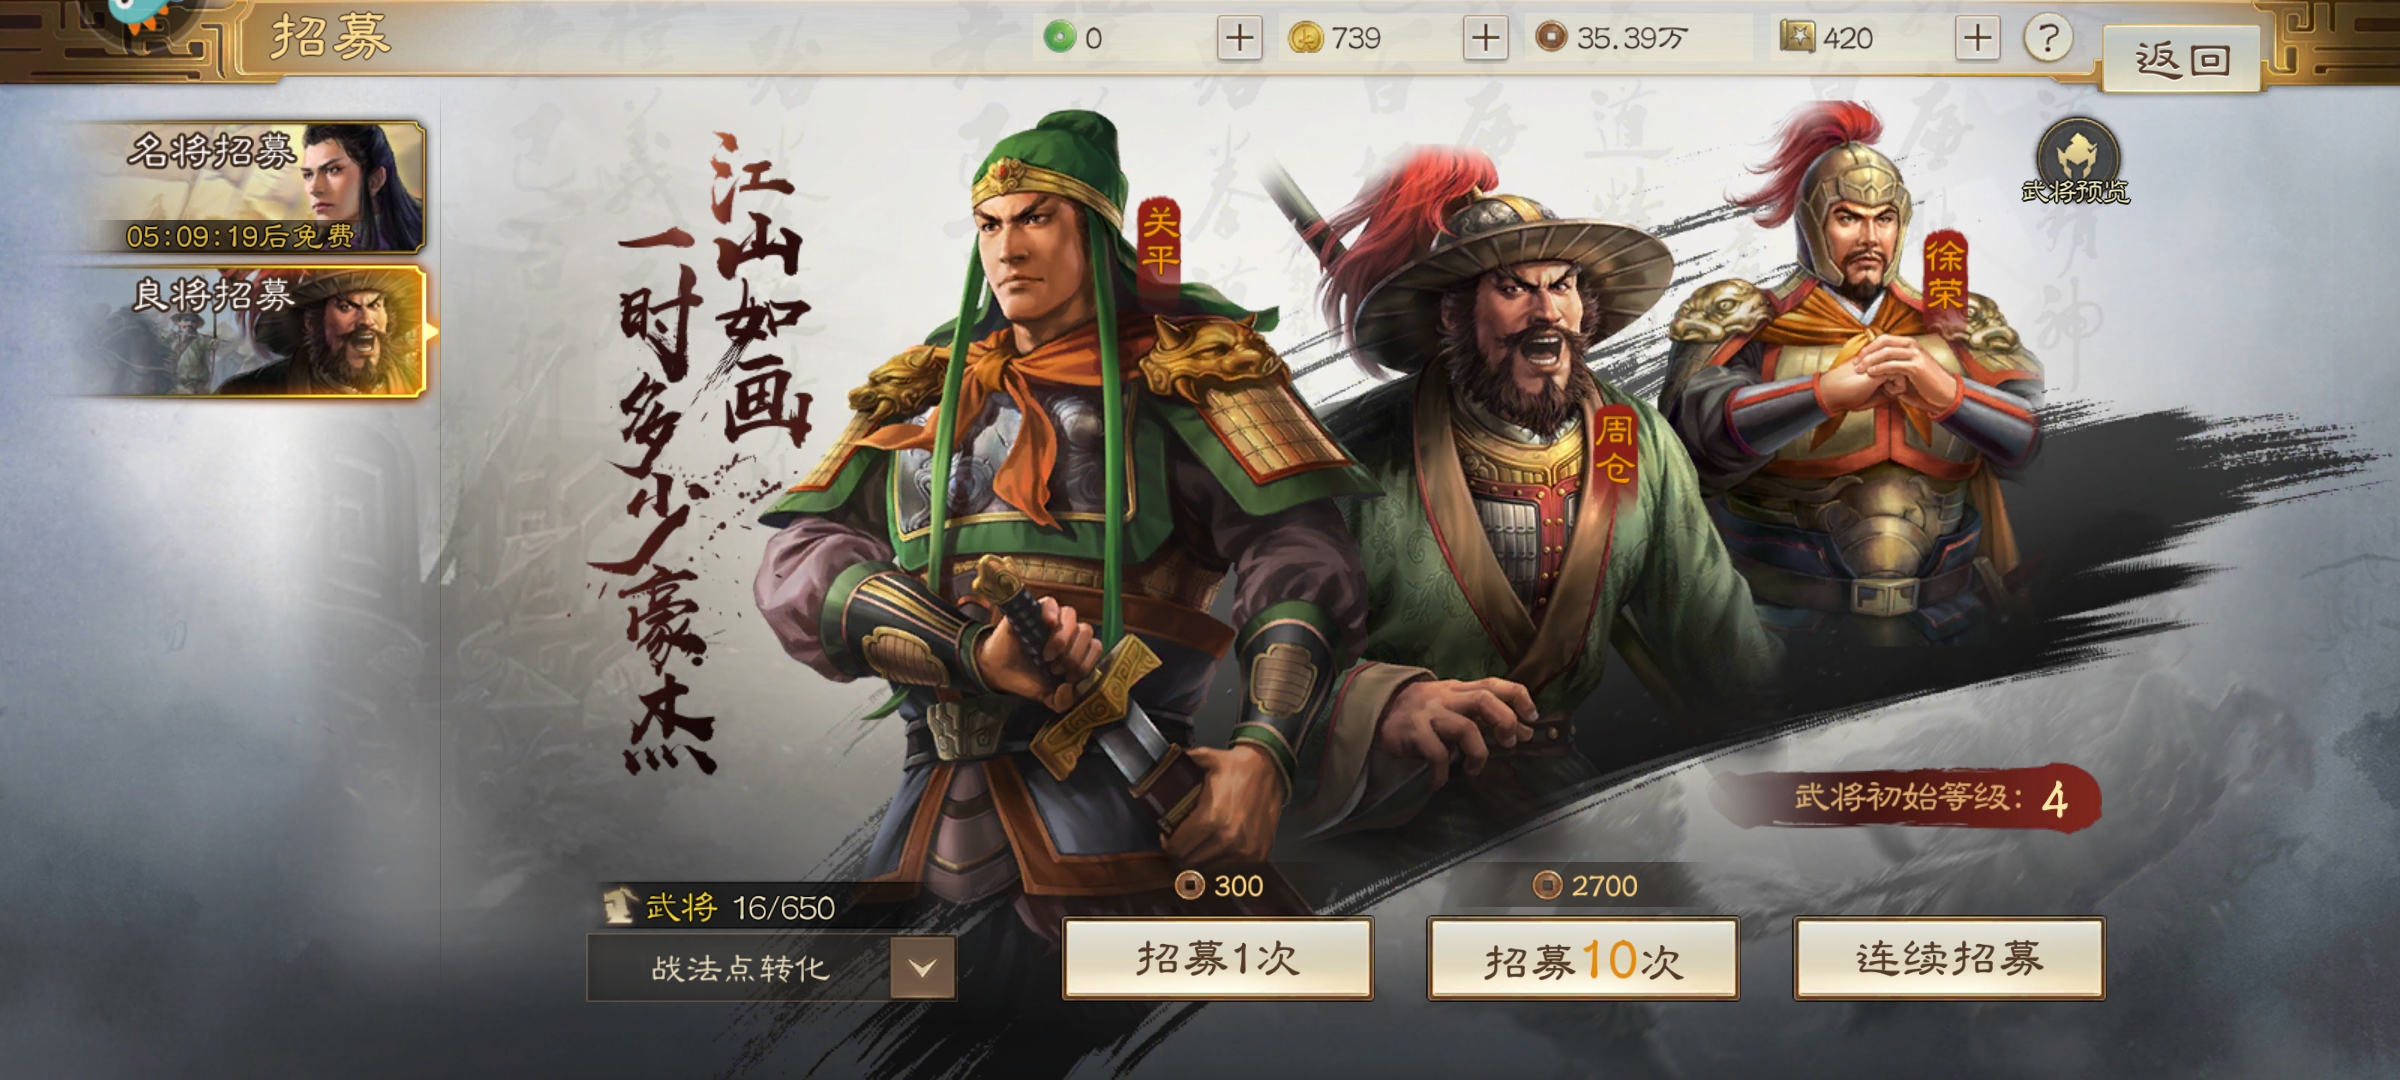Start 连续招募 continuous recruiting
2400x1080 pixels.
[x=1949, y=958]
